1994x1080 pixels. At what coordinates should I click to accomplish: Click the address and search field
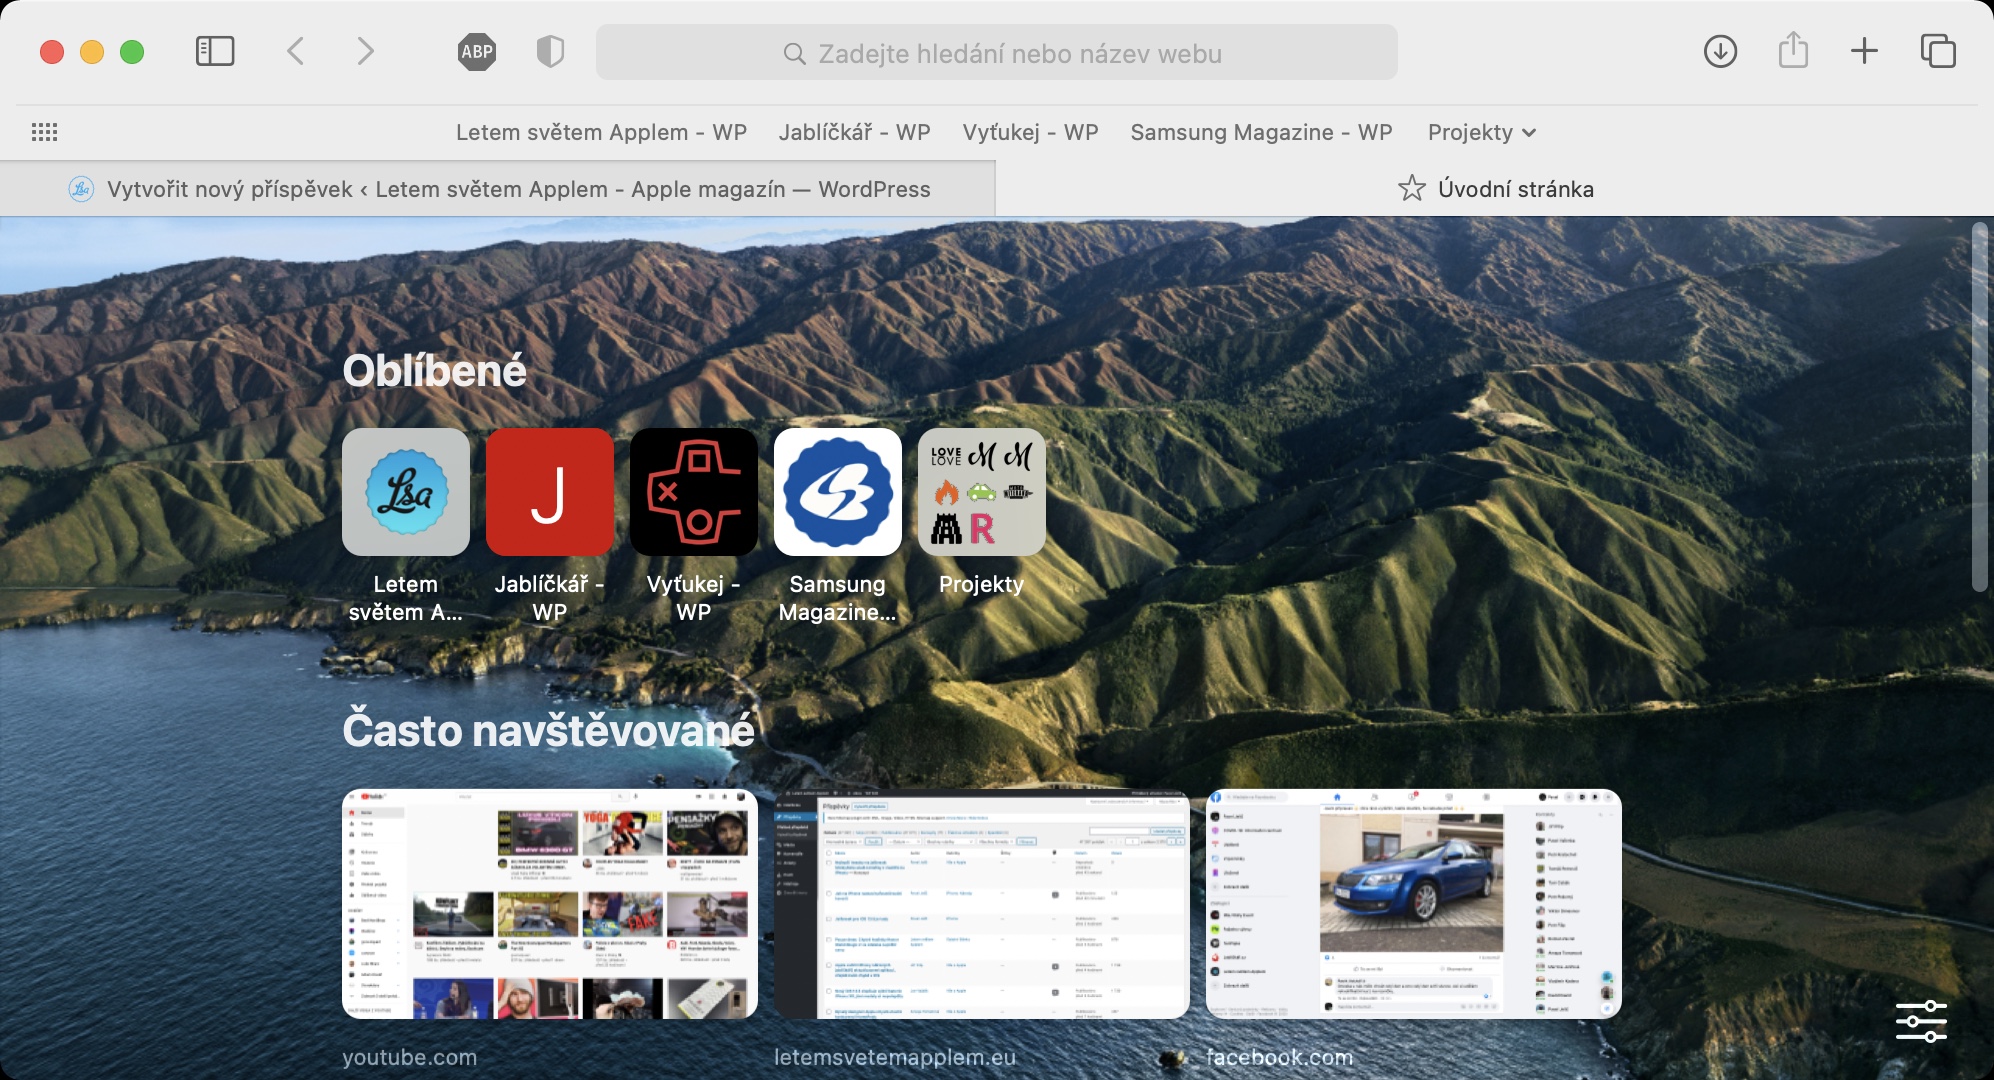click(996, 54)
